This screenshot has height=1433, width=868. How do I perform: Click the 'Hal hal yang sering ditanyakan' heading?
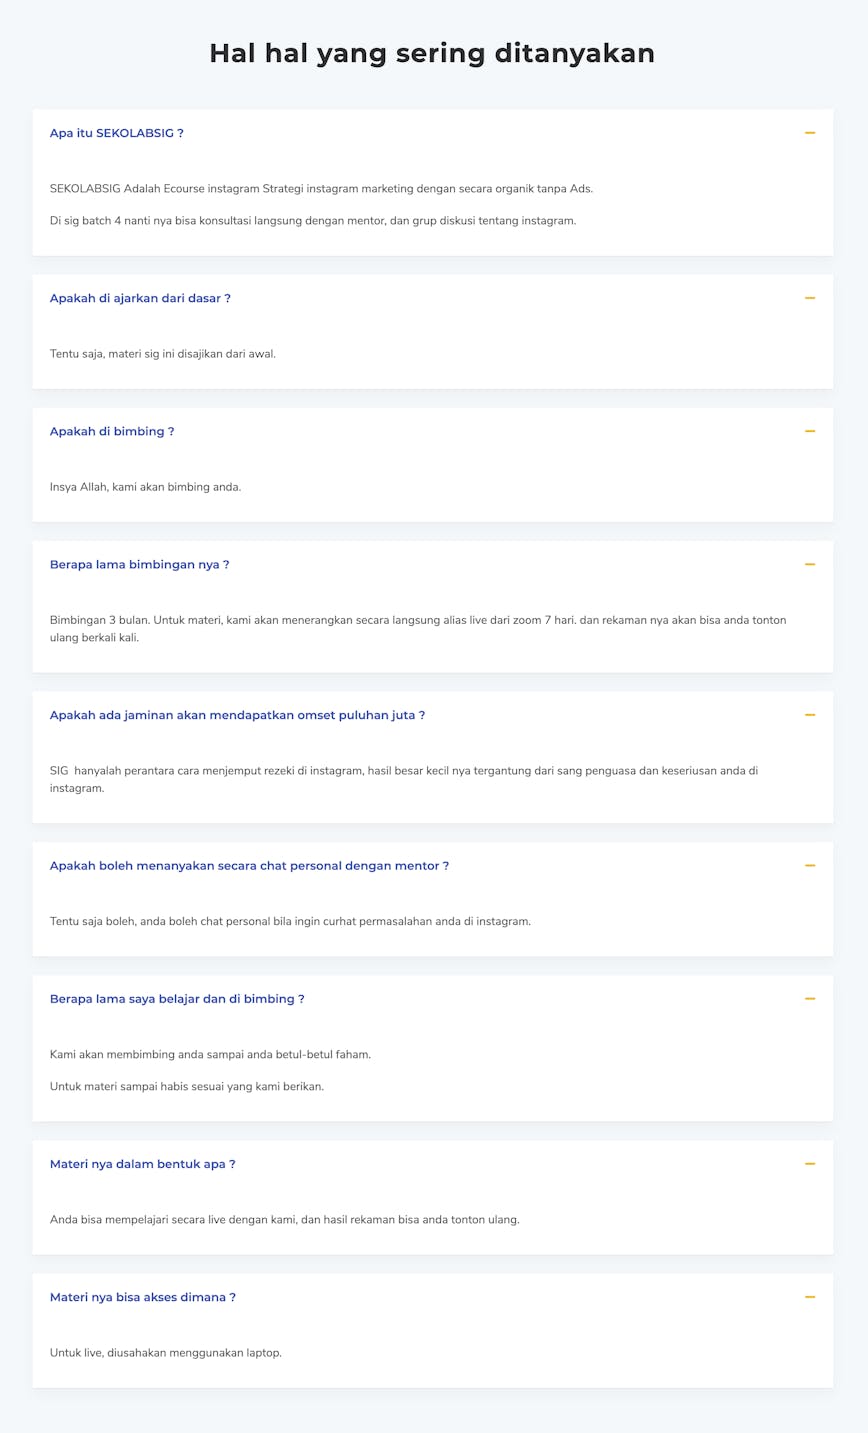(432, 53)
